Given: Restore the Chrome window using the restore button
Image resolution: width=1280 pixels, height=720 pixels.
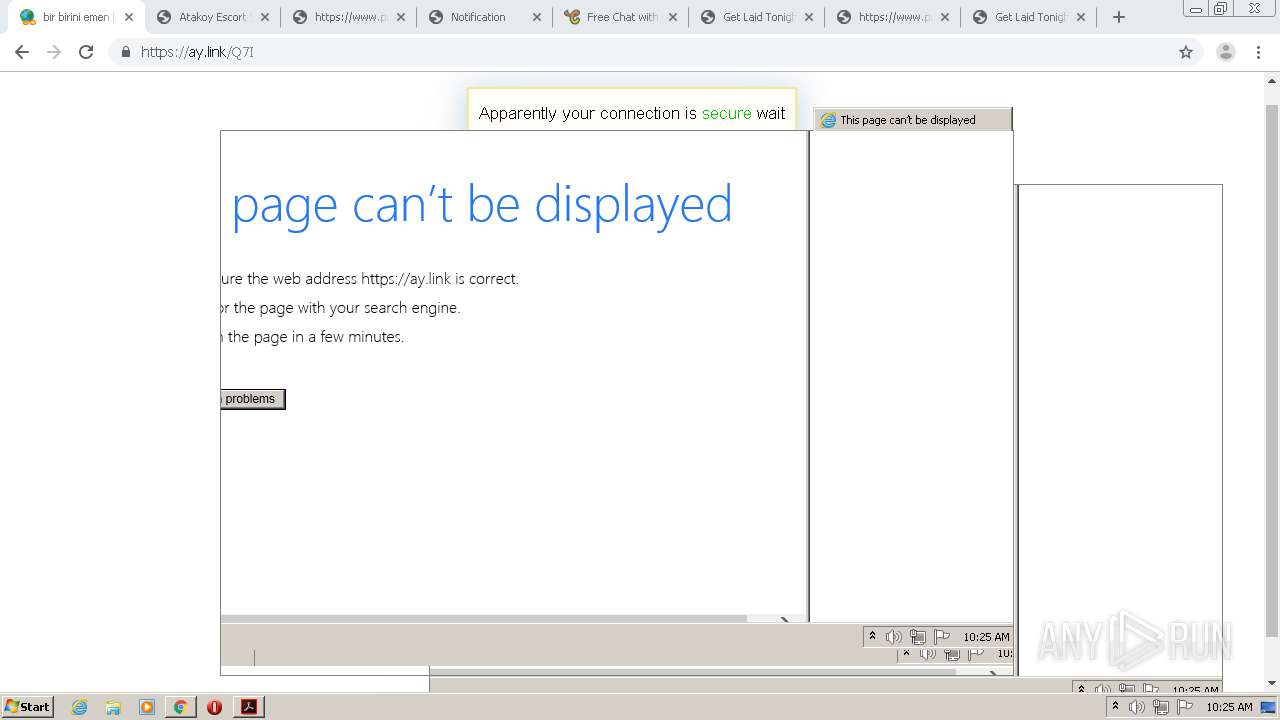Looking at the screenshot, I should 1221,9.
